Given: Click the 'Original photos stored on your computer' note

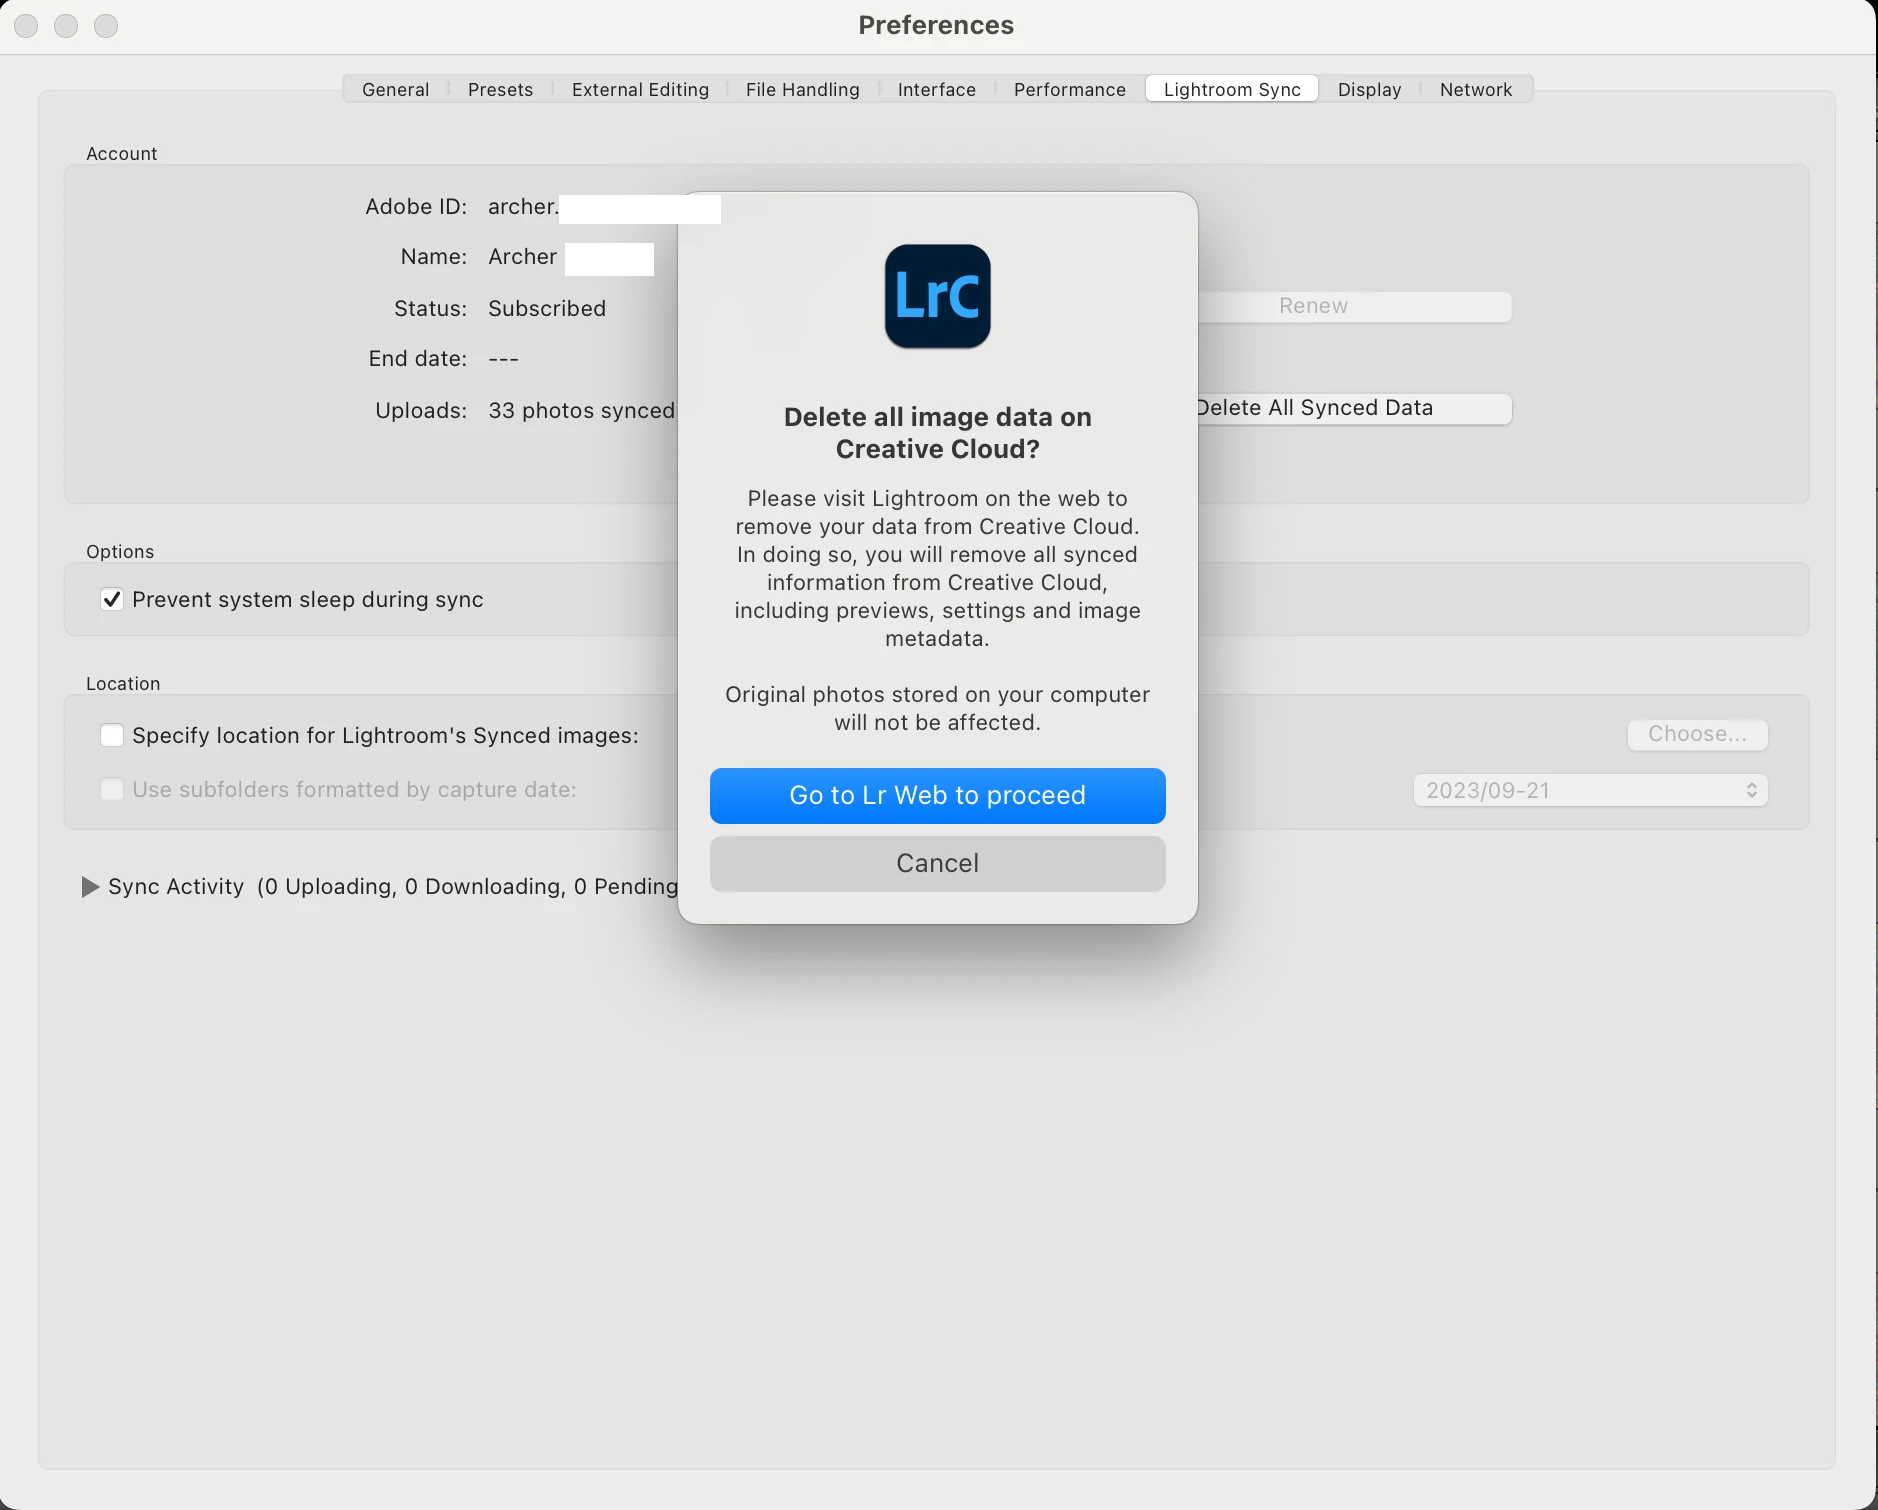Looking at the screenshot, I should coord(937,708).
